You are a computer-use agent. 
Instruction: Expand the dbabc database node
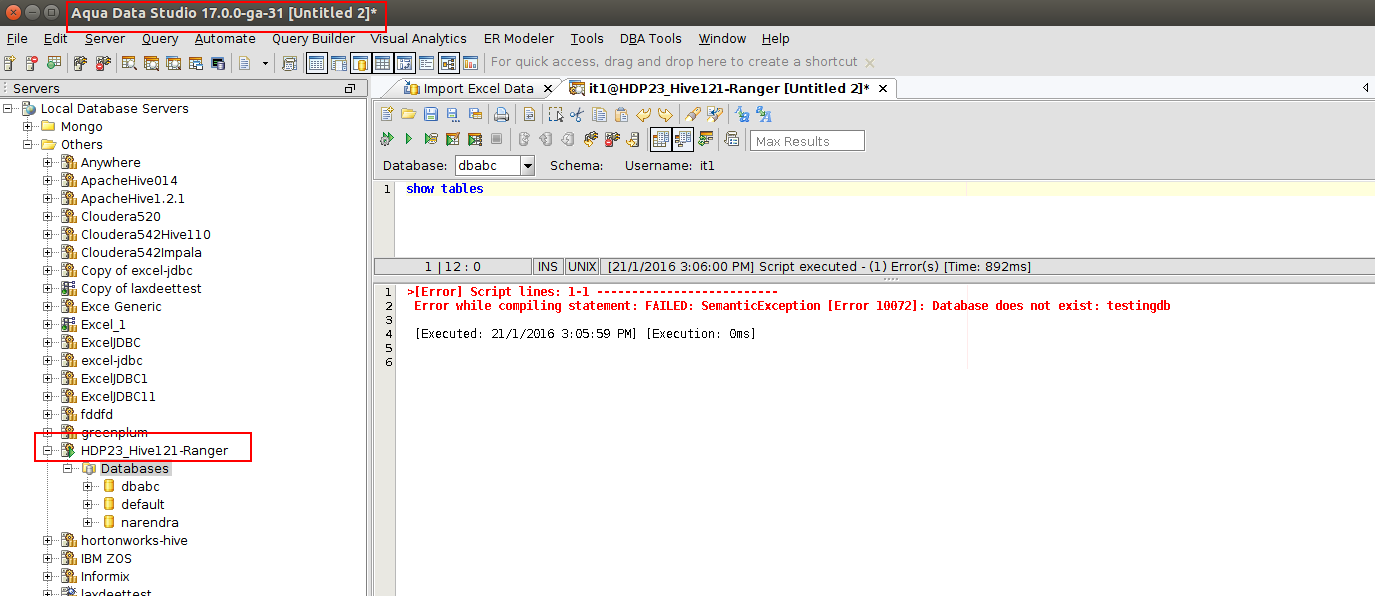click(88, 486)
